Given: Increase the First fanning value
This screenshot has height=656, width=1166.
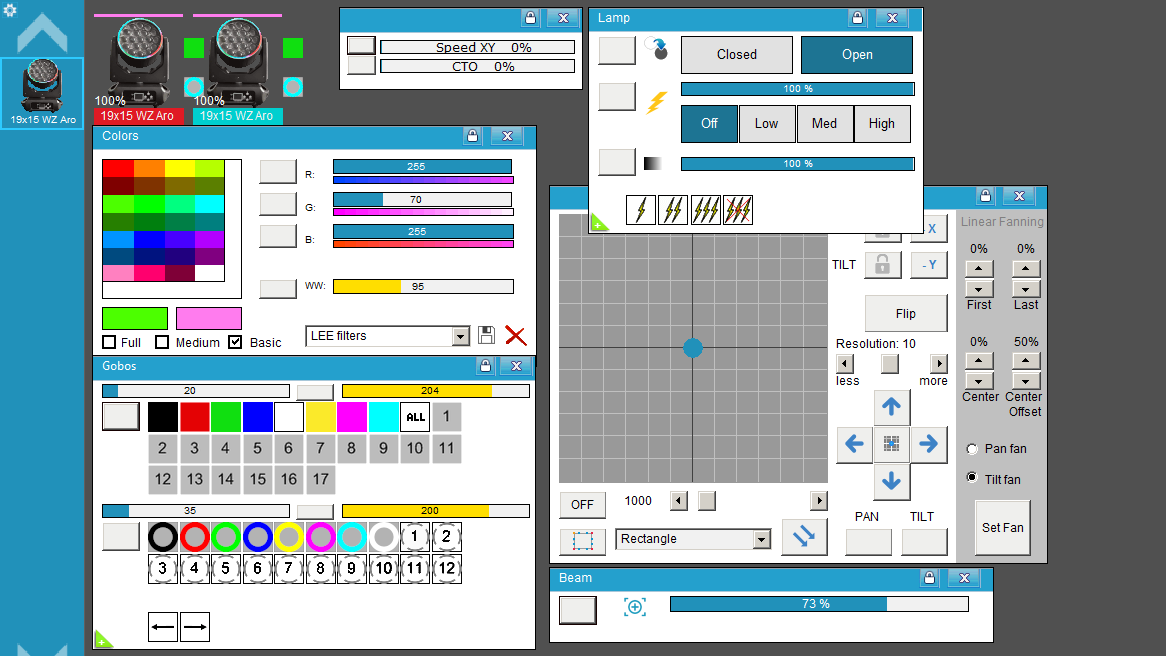Looking at the screenshot, I should point(979,268).
